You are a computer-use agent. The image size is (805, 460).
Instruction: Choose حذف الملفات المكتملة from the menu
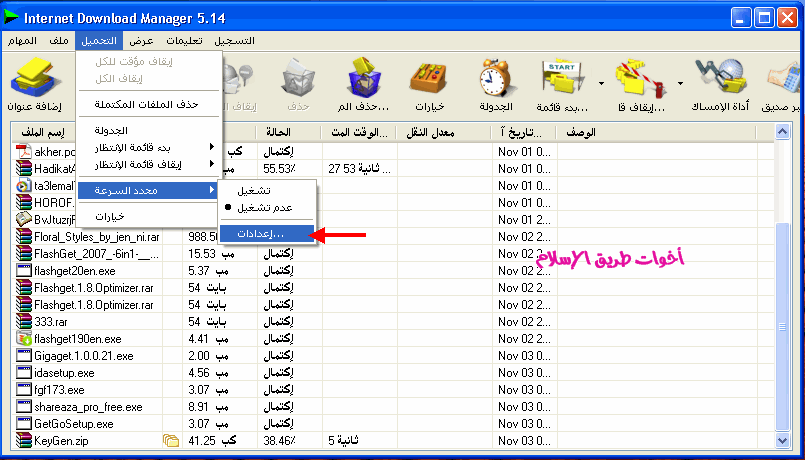tap(149, 104)
